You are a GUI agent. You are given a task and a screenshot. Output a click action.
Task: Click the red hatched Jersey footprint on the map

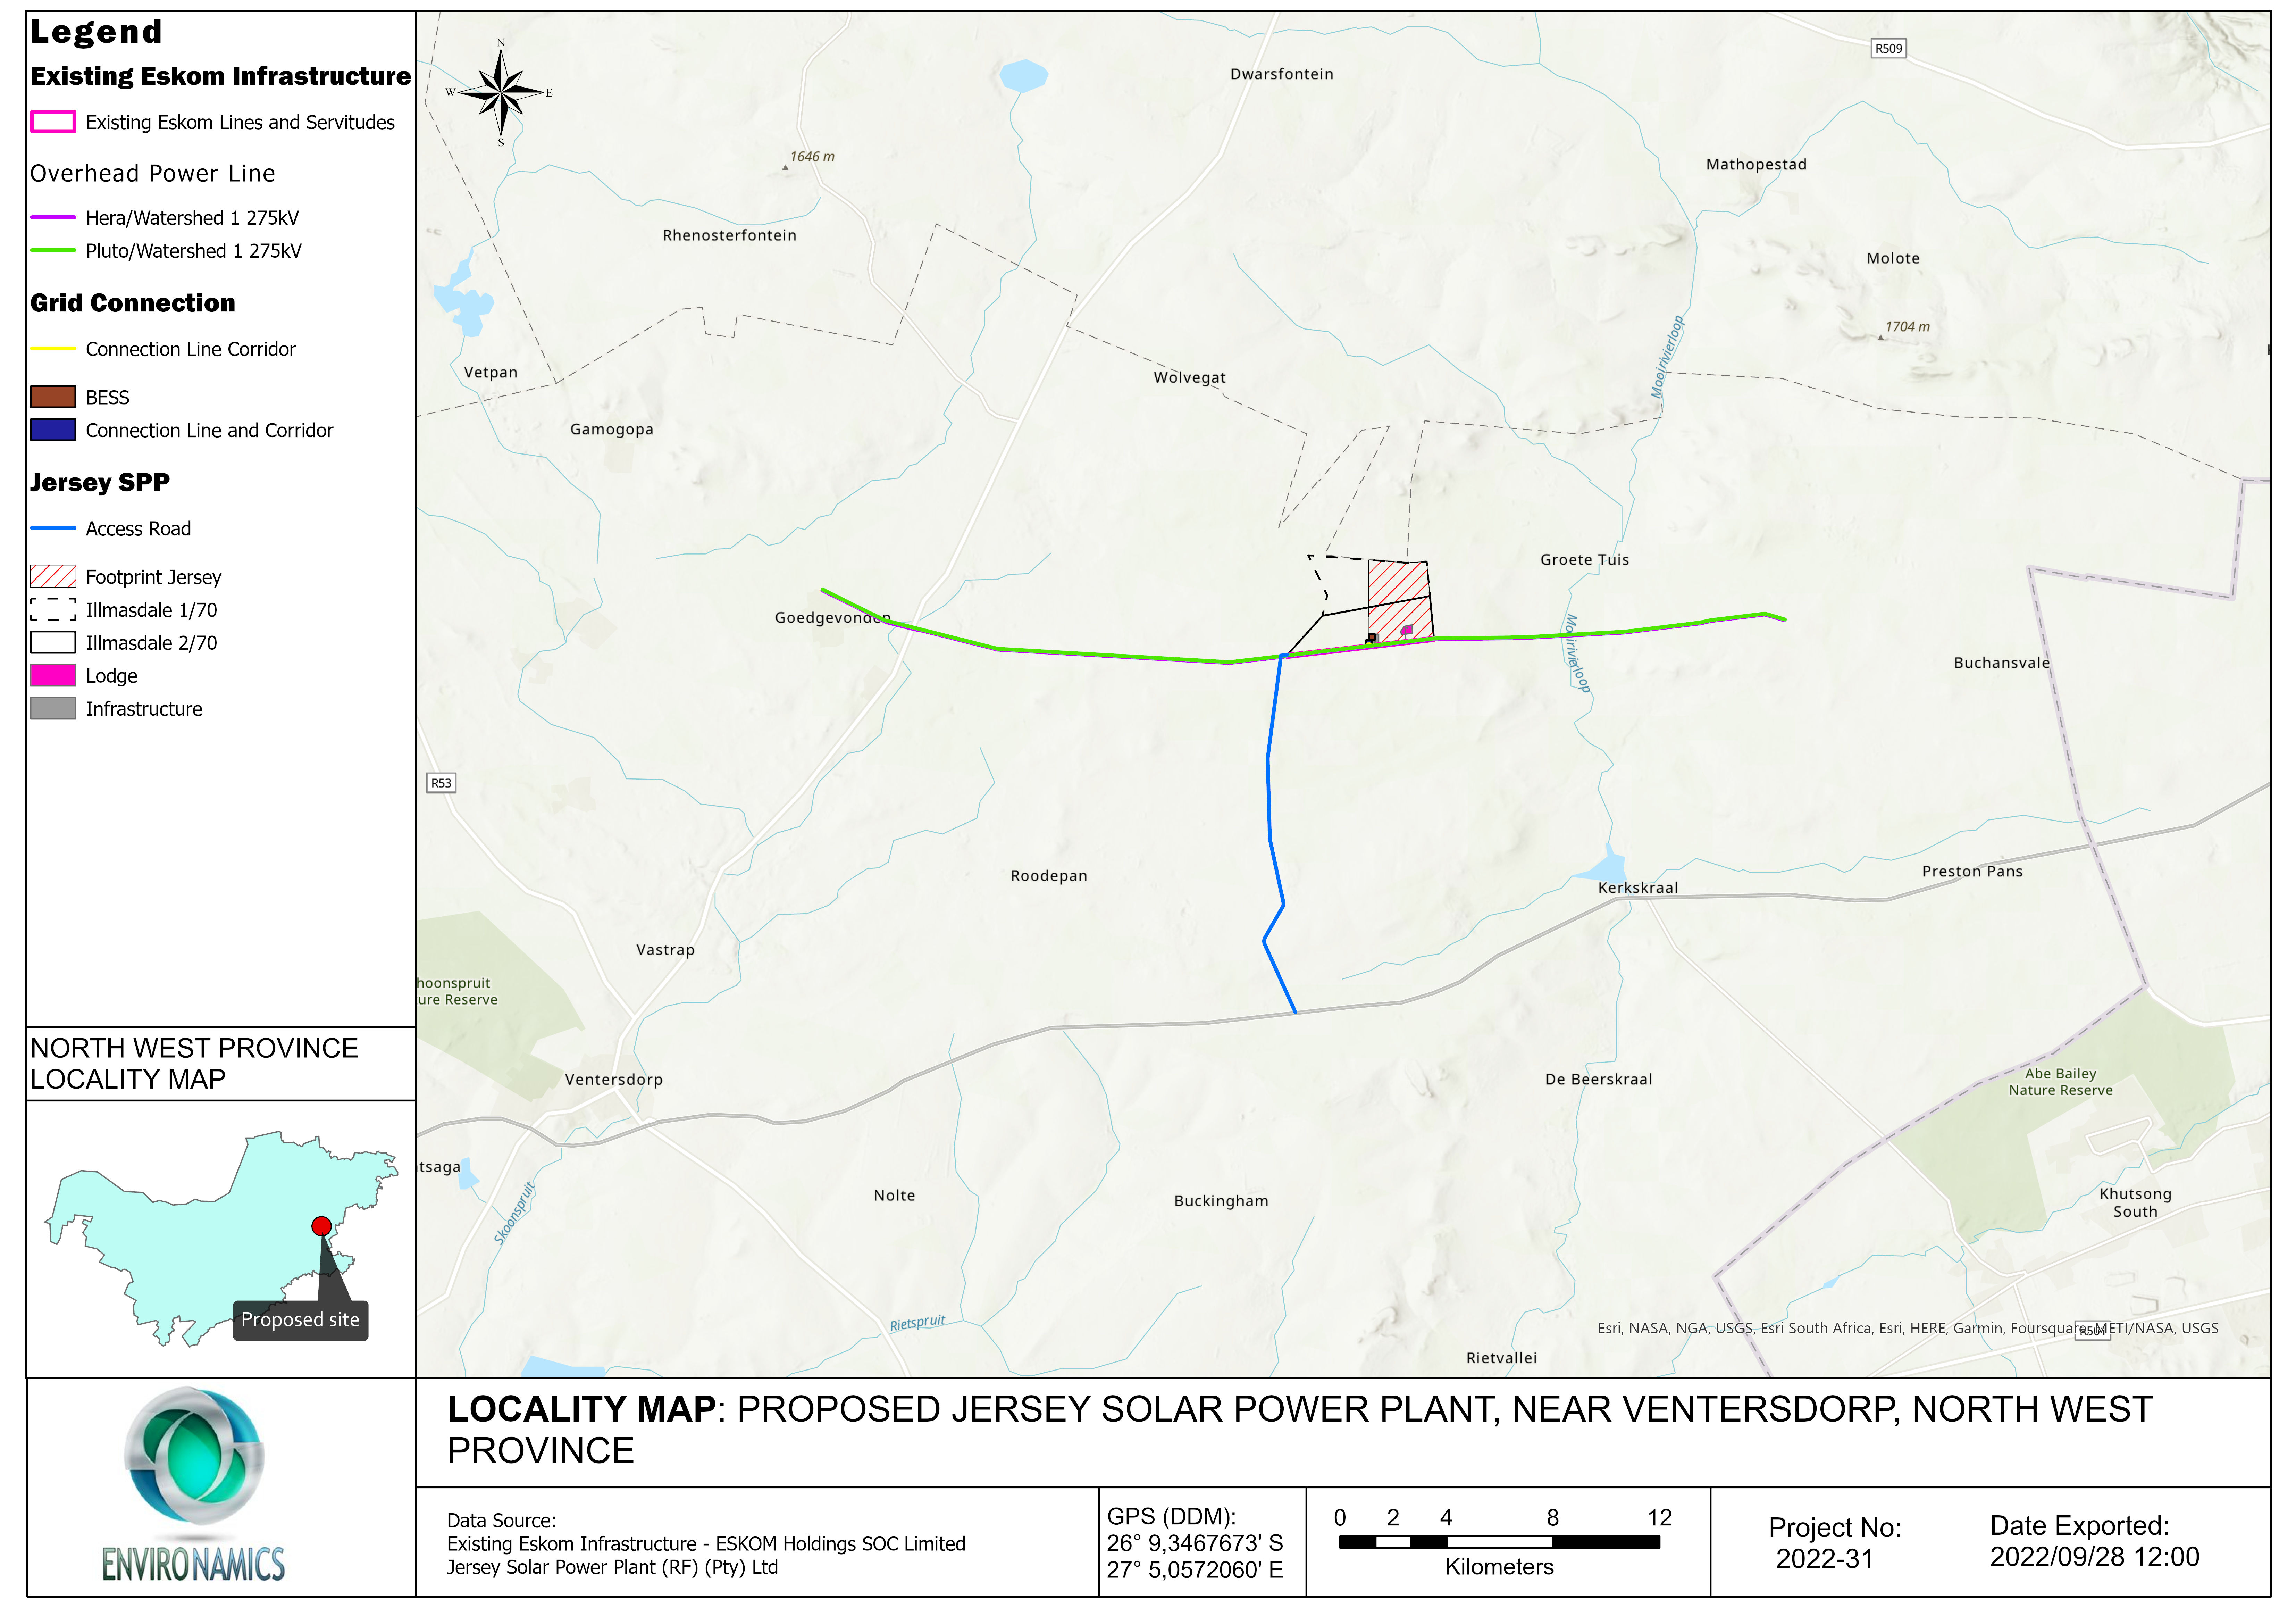(x=1400, y=601)
